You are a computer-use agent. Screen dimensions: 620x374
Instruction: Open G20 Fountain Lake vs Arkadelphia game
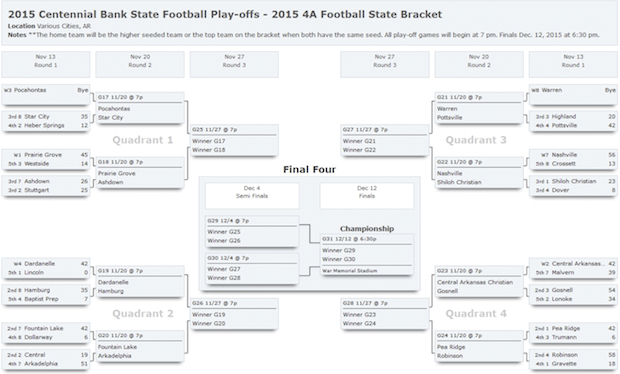[x=140, y=347]
